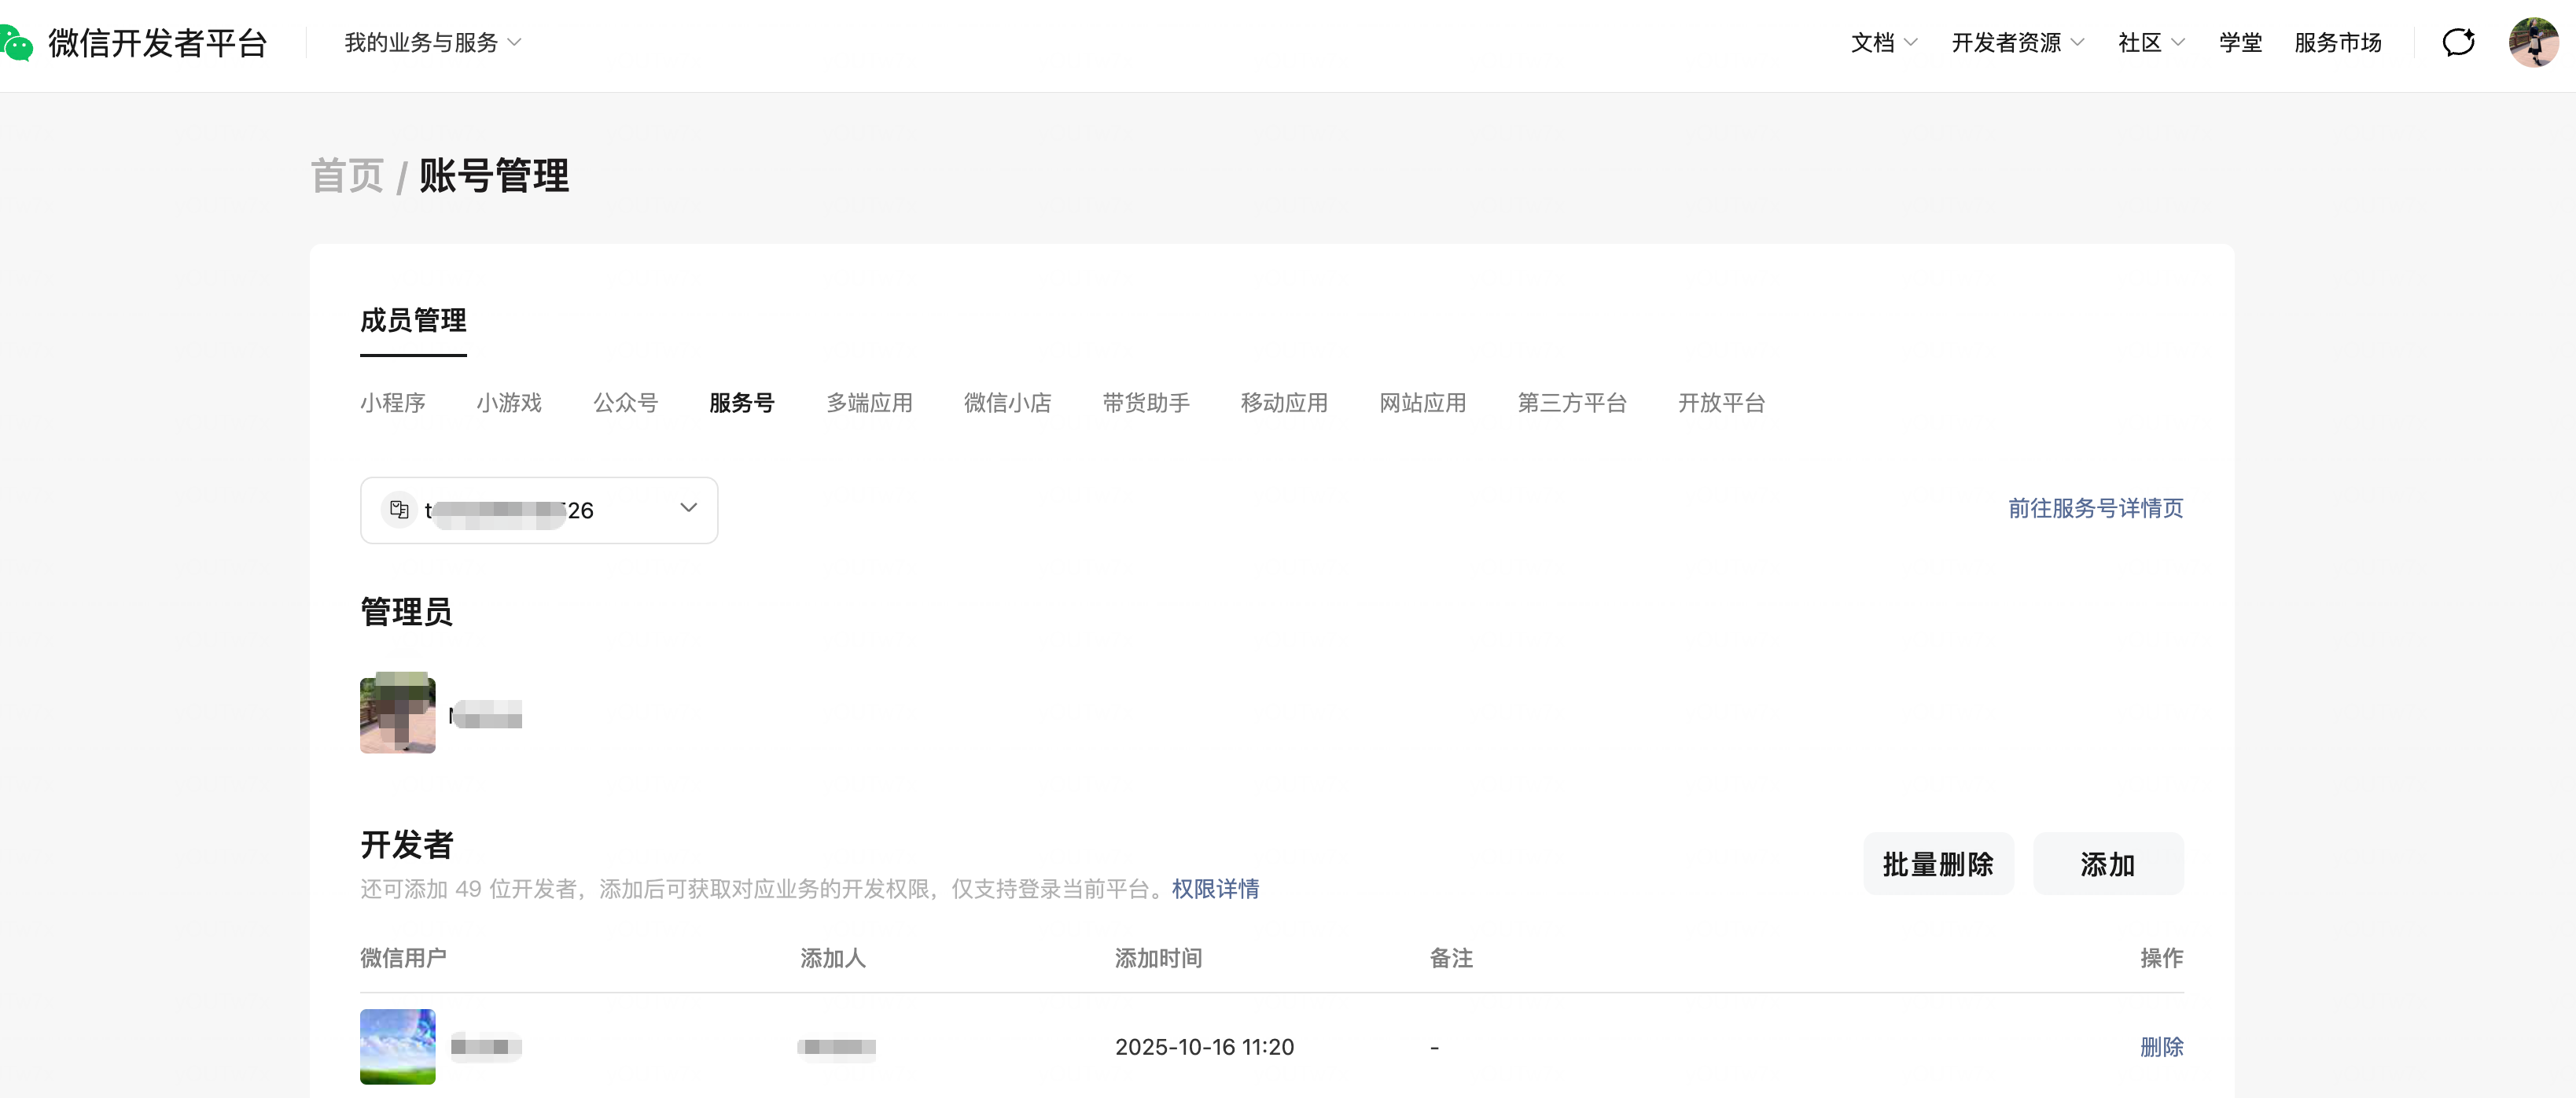
Task: Click the developer's sky avatar thumbnail
Action: pyautogui.click(x=397, y=1046)
